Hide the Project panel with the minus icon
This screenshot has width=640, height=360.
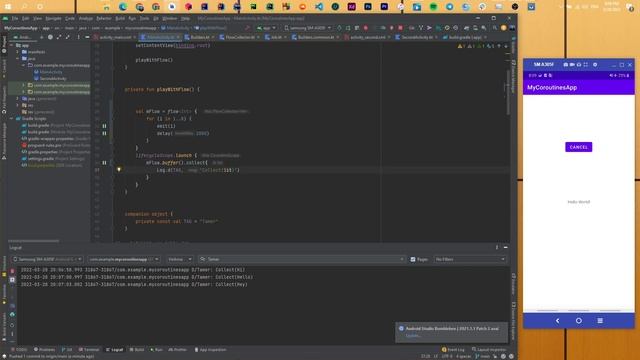pos(87,37)
